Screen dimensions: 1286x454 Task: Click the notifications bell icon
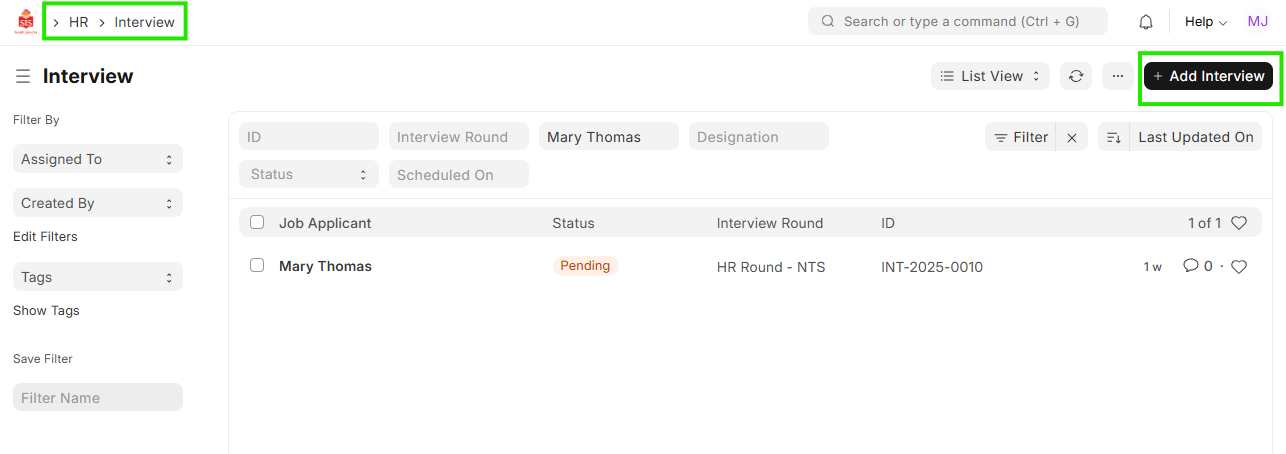pos(1146,22)
